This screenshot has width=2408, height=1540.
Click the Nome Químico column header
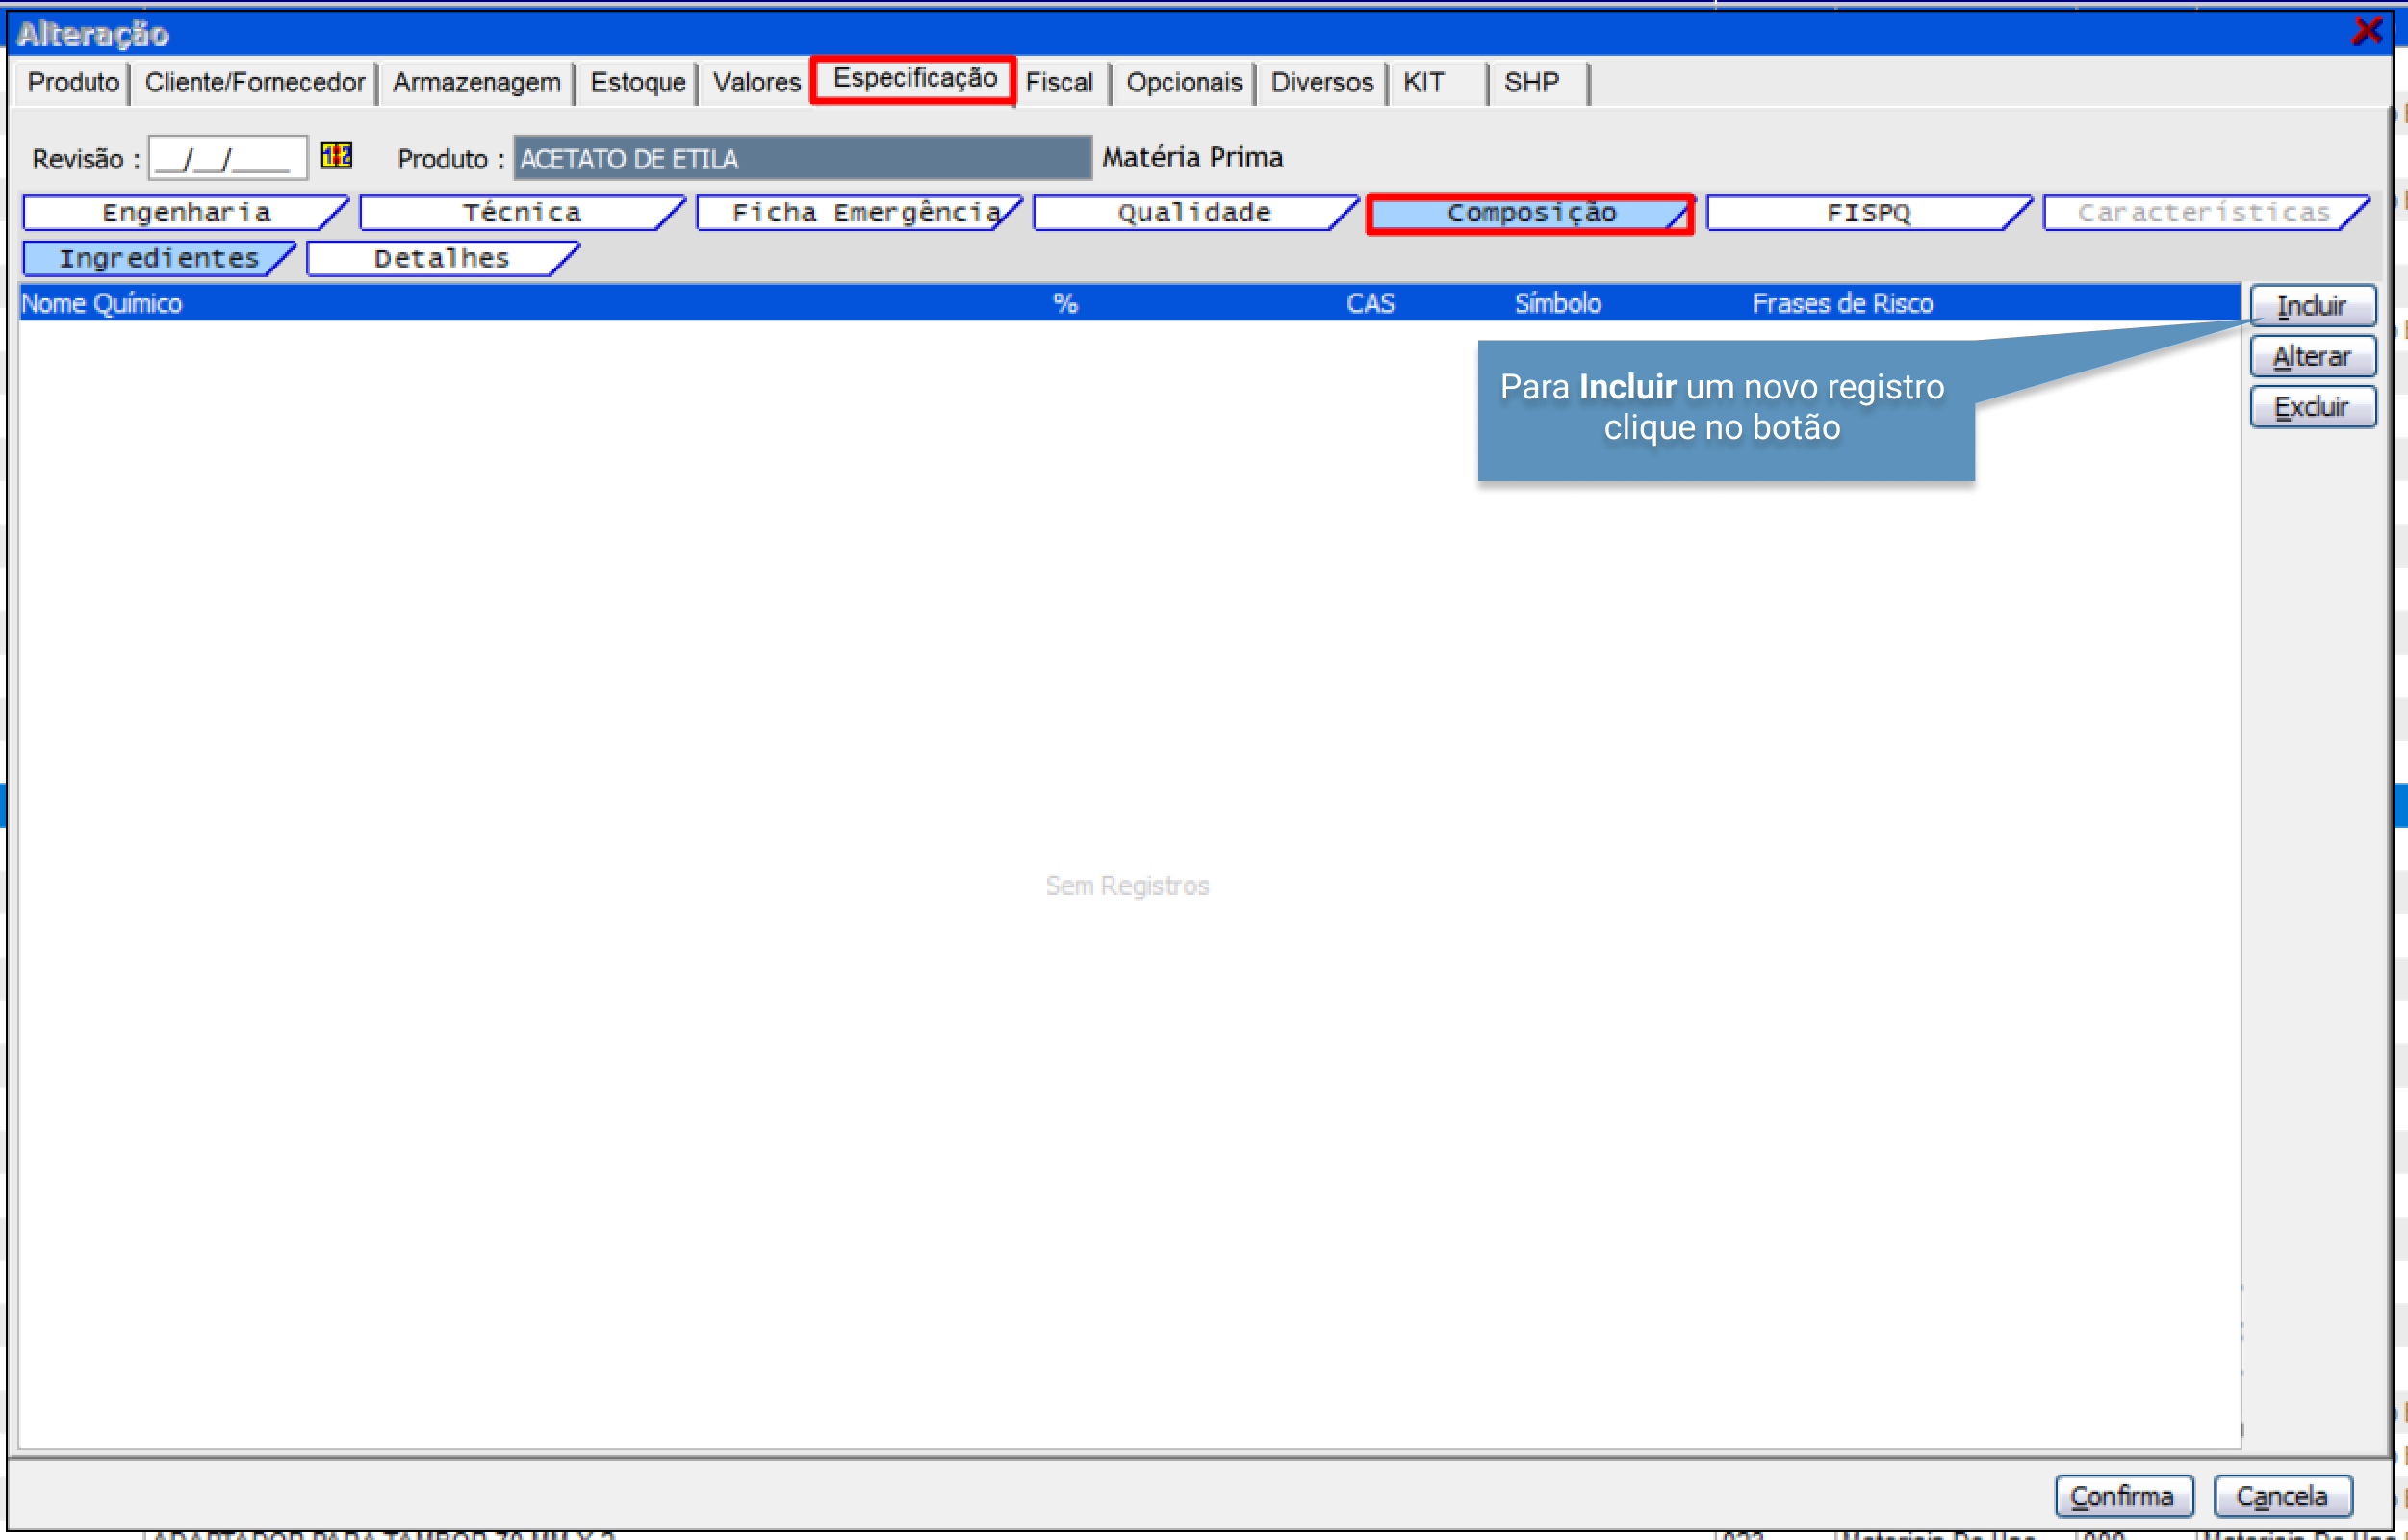[x=102, y=303]
